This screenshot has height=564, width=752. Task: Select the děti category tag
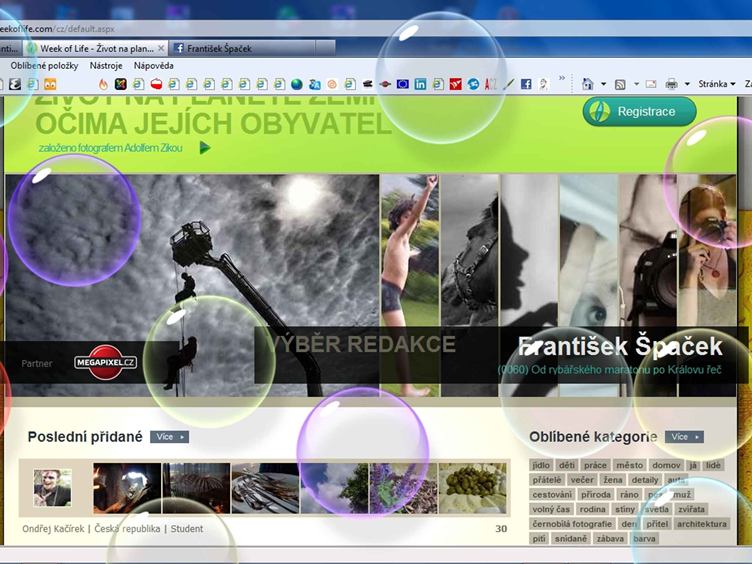566,465
